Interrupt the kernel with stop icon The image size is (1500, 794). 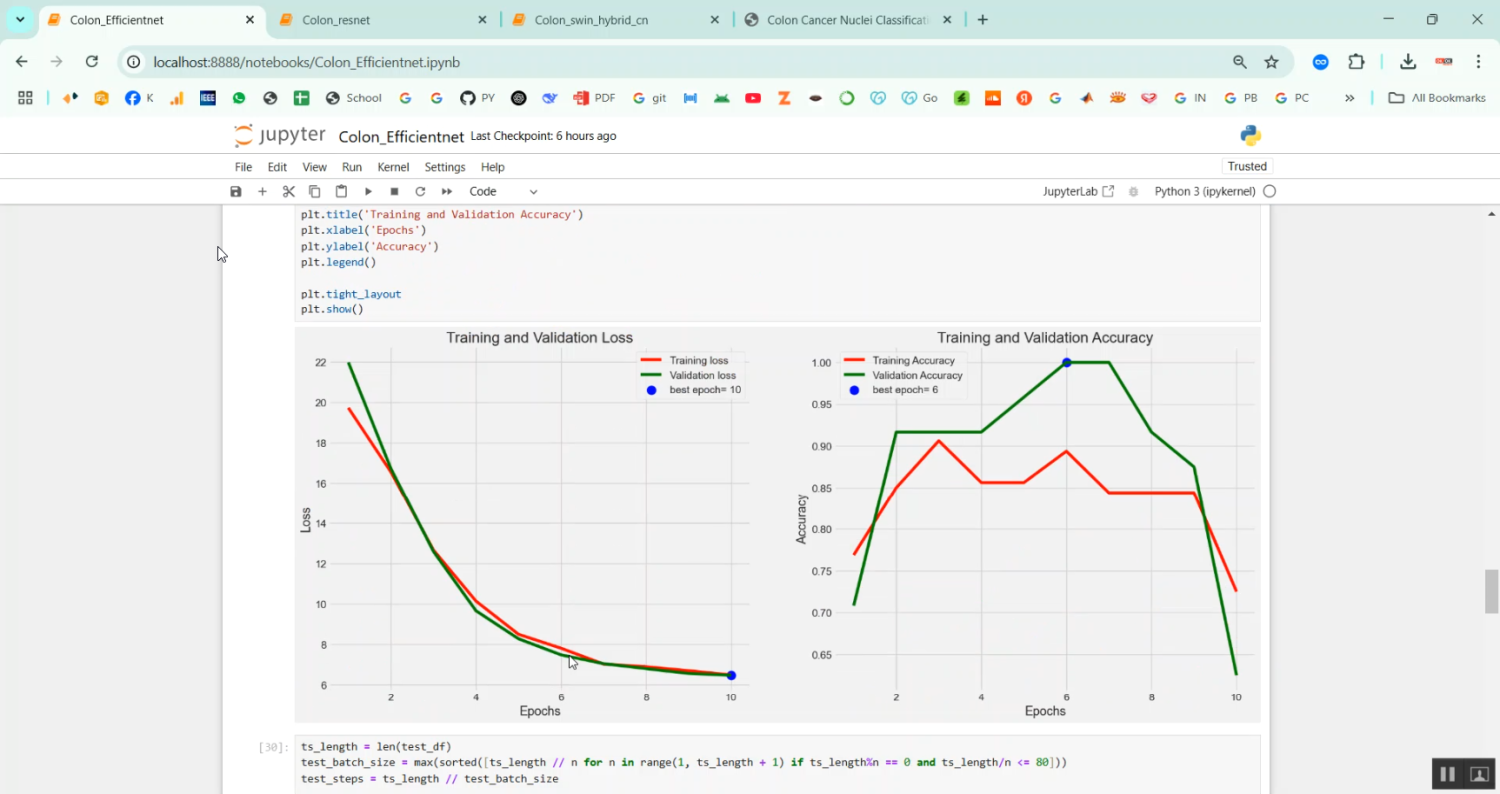394,191
